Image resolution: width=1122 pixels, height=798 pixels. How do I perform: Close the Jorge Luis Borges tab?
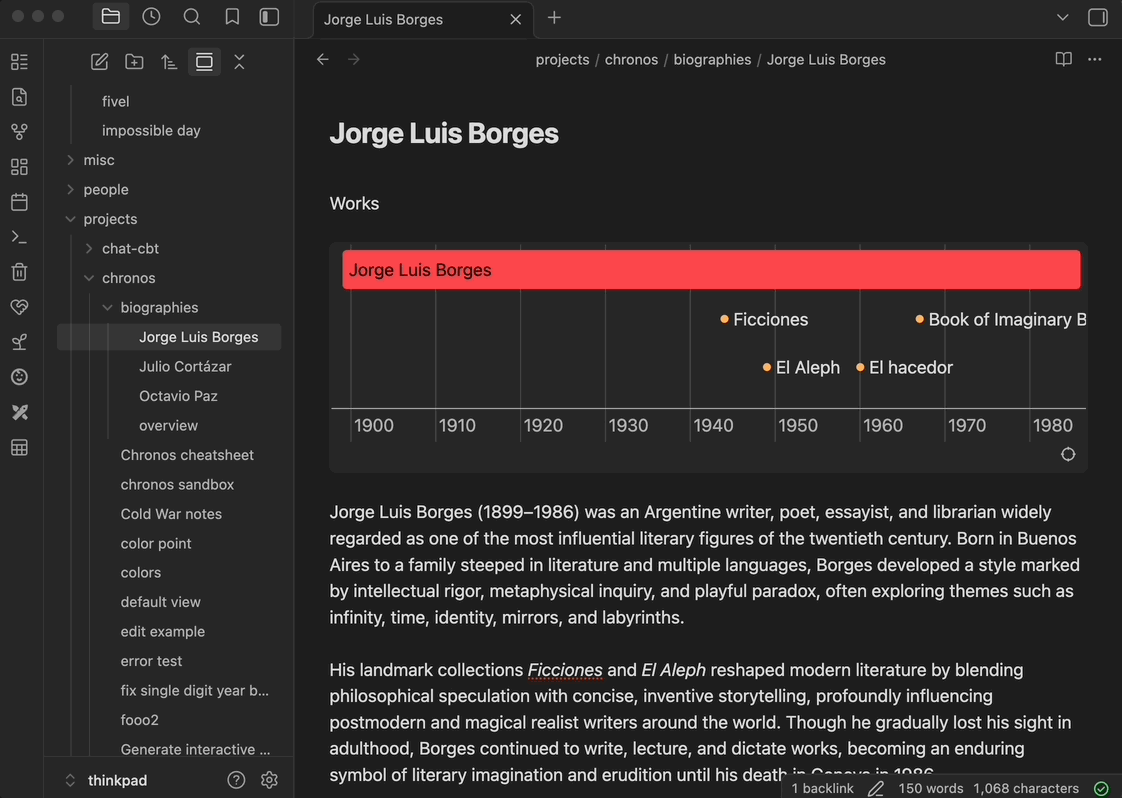(x=515, y=19)
